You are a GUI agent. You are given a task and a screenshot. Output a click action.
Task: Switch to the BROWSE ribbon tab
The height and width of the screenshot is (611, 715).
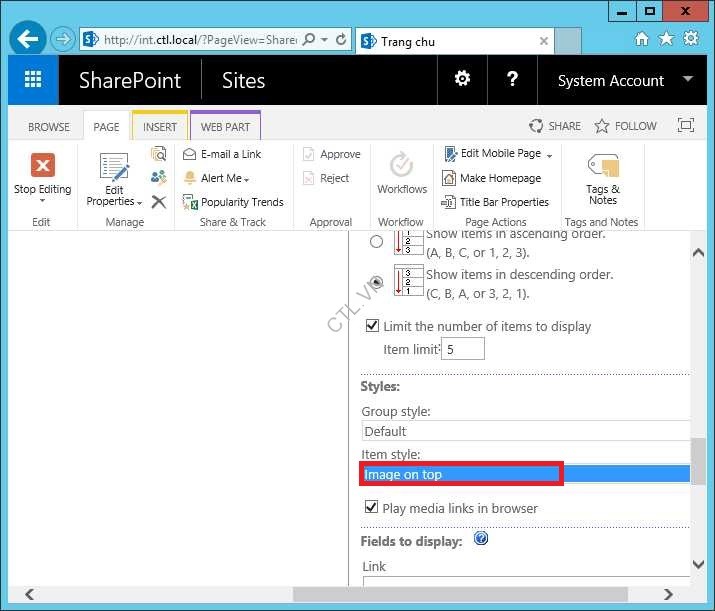point(49,127)
